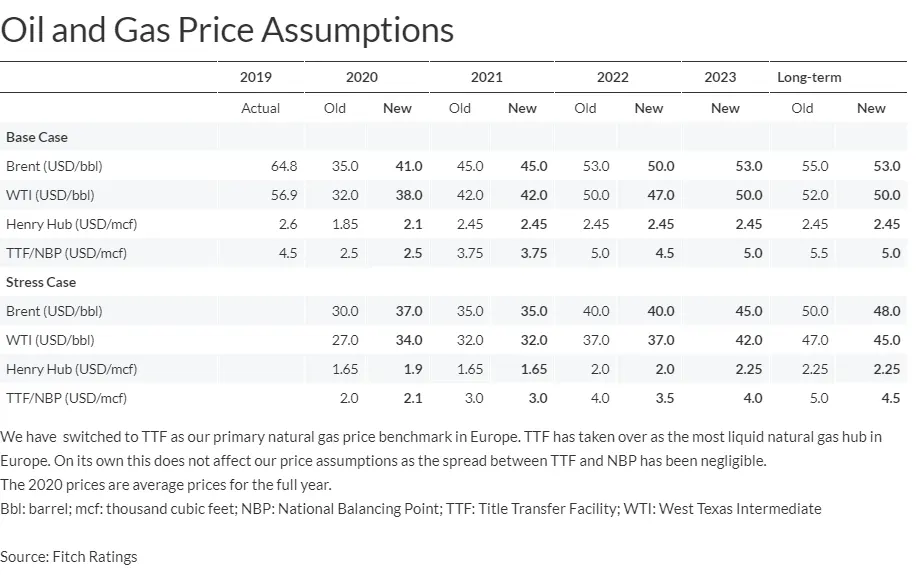Image resolution: width=919 pixels, height=575 pixels.
Task: Select Stress Case TTF/NBP 2020 New value 2.1
Action: click(411, 398)
